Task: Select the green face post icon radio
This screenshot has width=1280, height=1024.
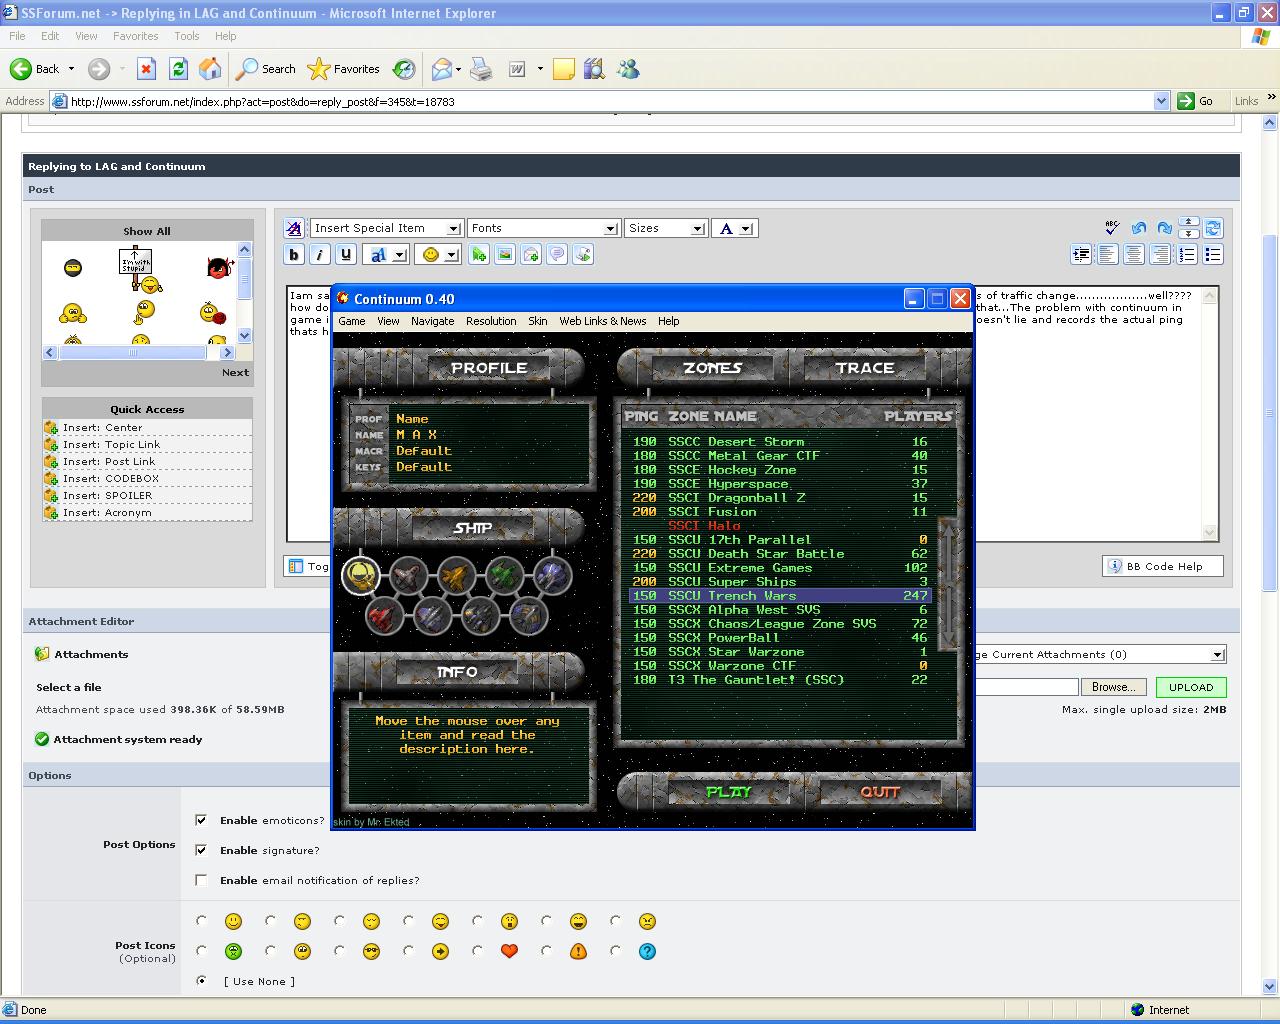Action: 202,951
